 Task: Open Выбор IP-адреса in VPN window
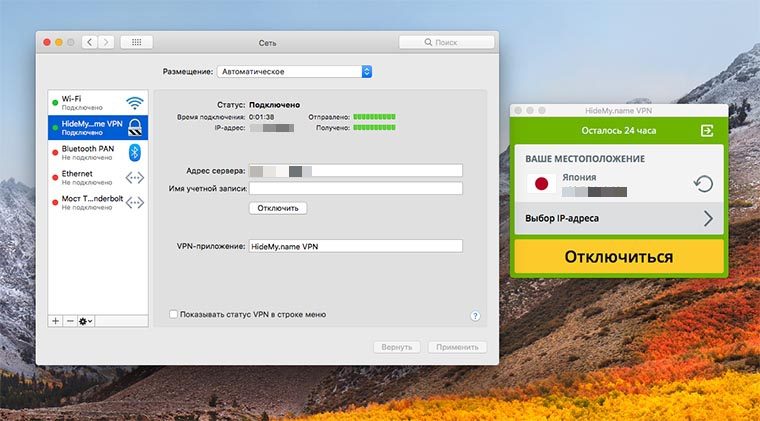(x=619, y=218)
